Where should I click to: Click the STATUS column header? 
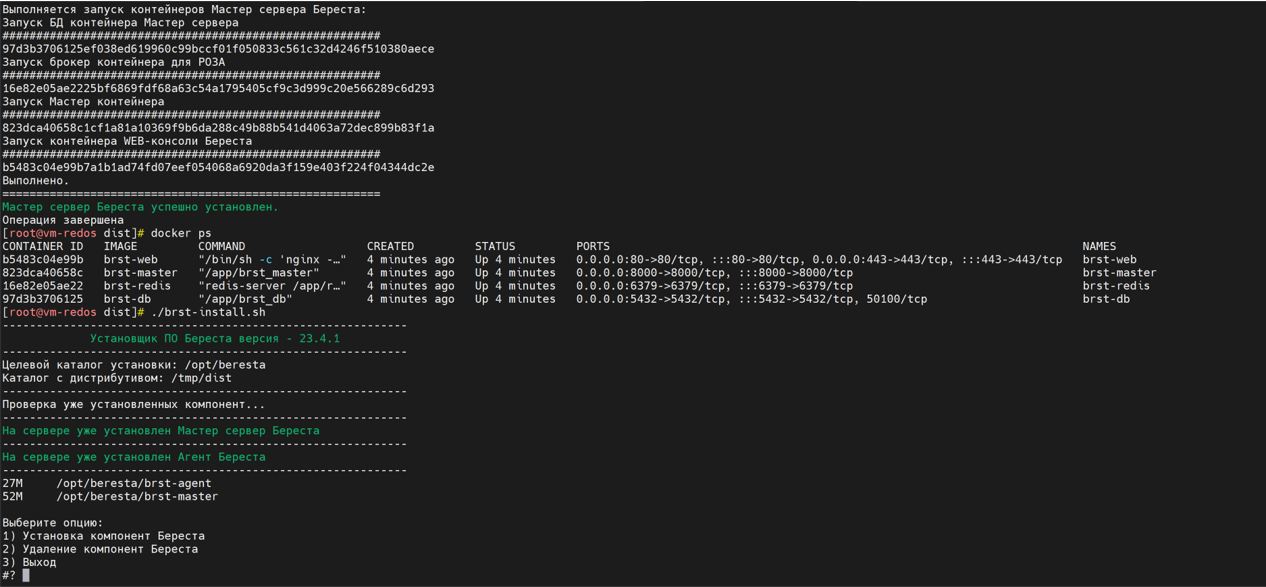tap(495, 246)
